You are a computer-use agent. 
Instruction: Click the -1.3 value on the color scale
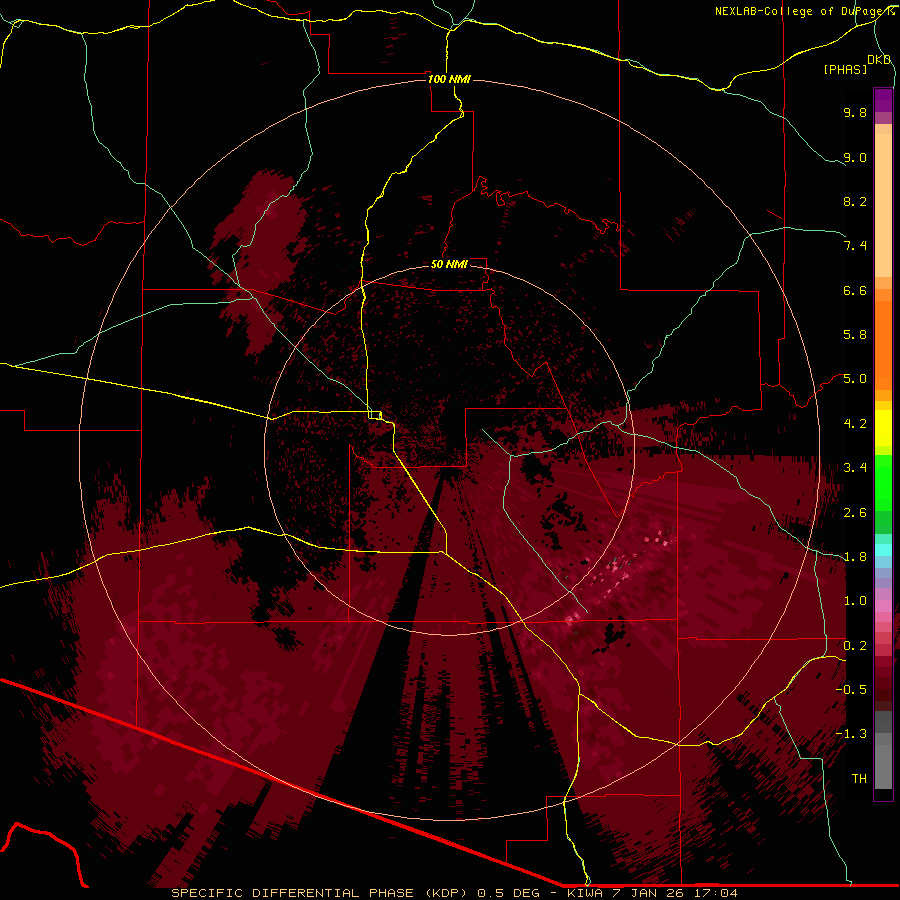(x=851, y=734)
